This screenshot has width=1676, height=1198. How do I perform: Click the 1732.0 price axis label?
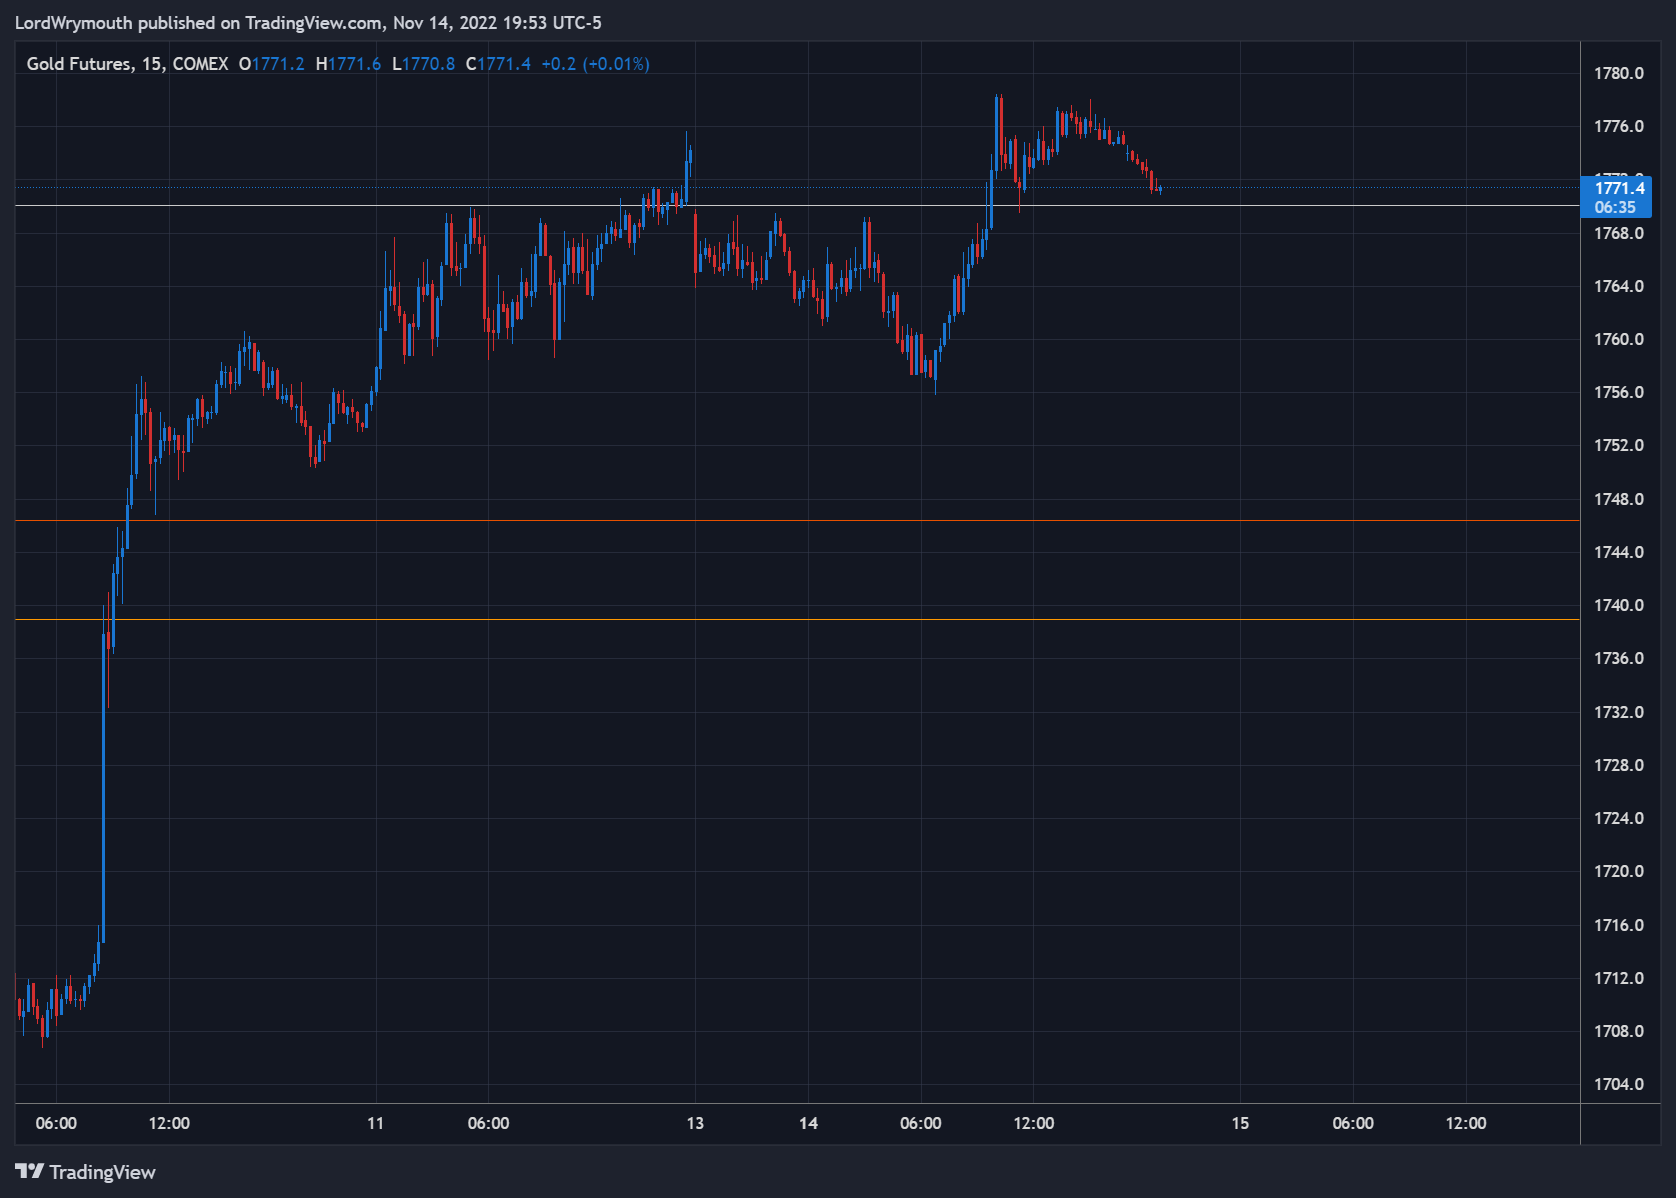pos(1619,712)
